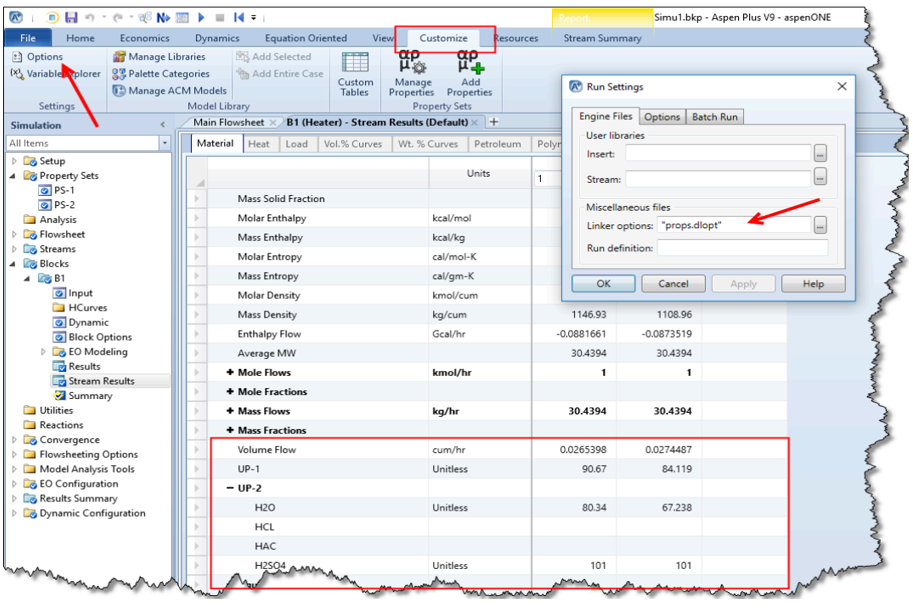Switch to Options tab in Run Settings

(662, 116)
